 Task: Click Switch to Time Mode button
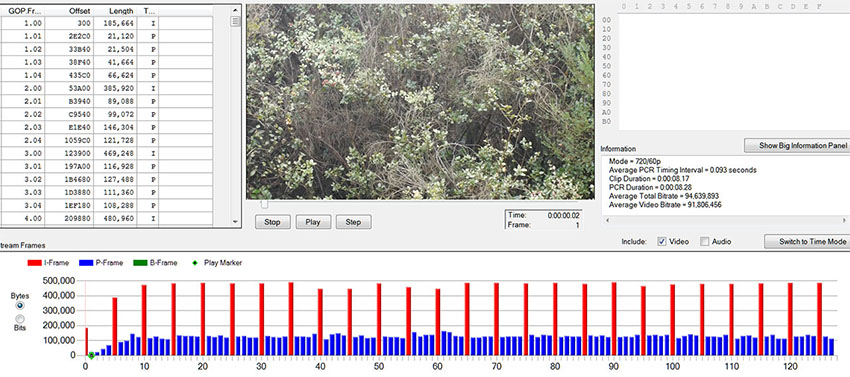(807, 241)
